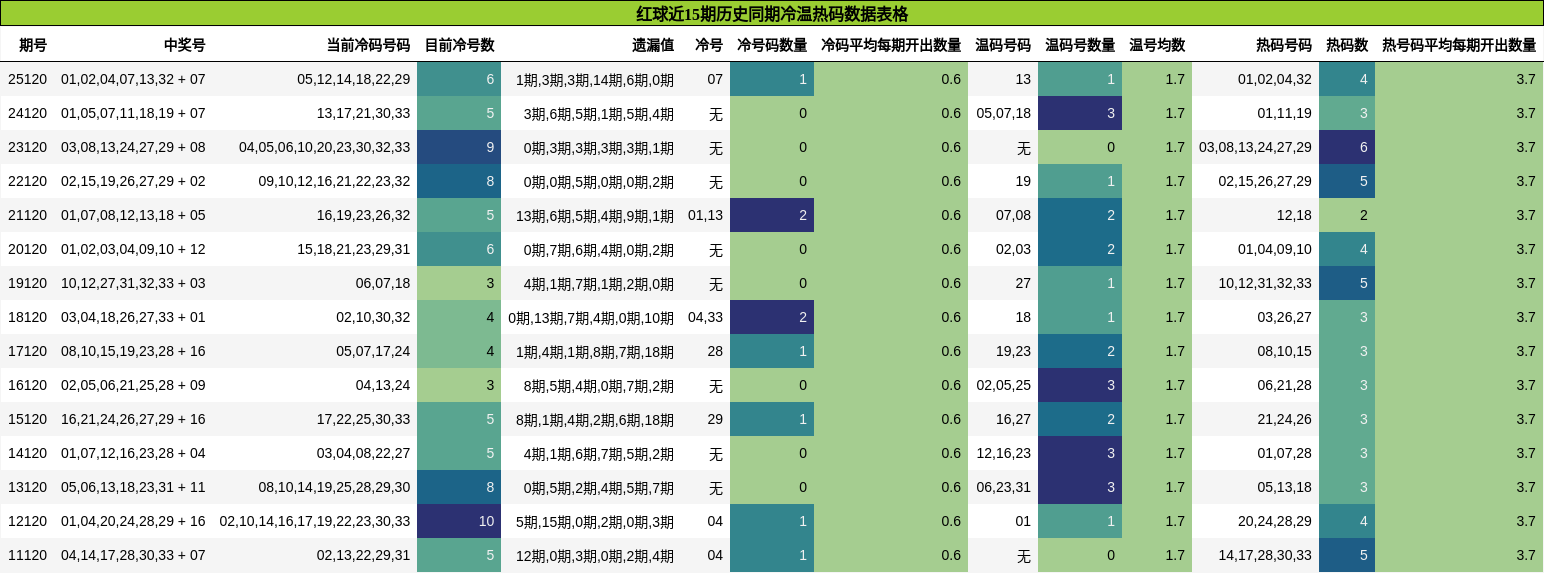Select the 遗漏值 column header
1544x573 pixels.
[x=653, y=45]
